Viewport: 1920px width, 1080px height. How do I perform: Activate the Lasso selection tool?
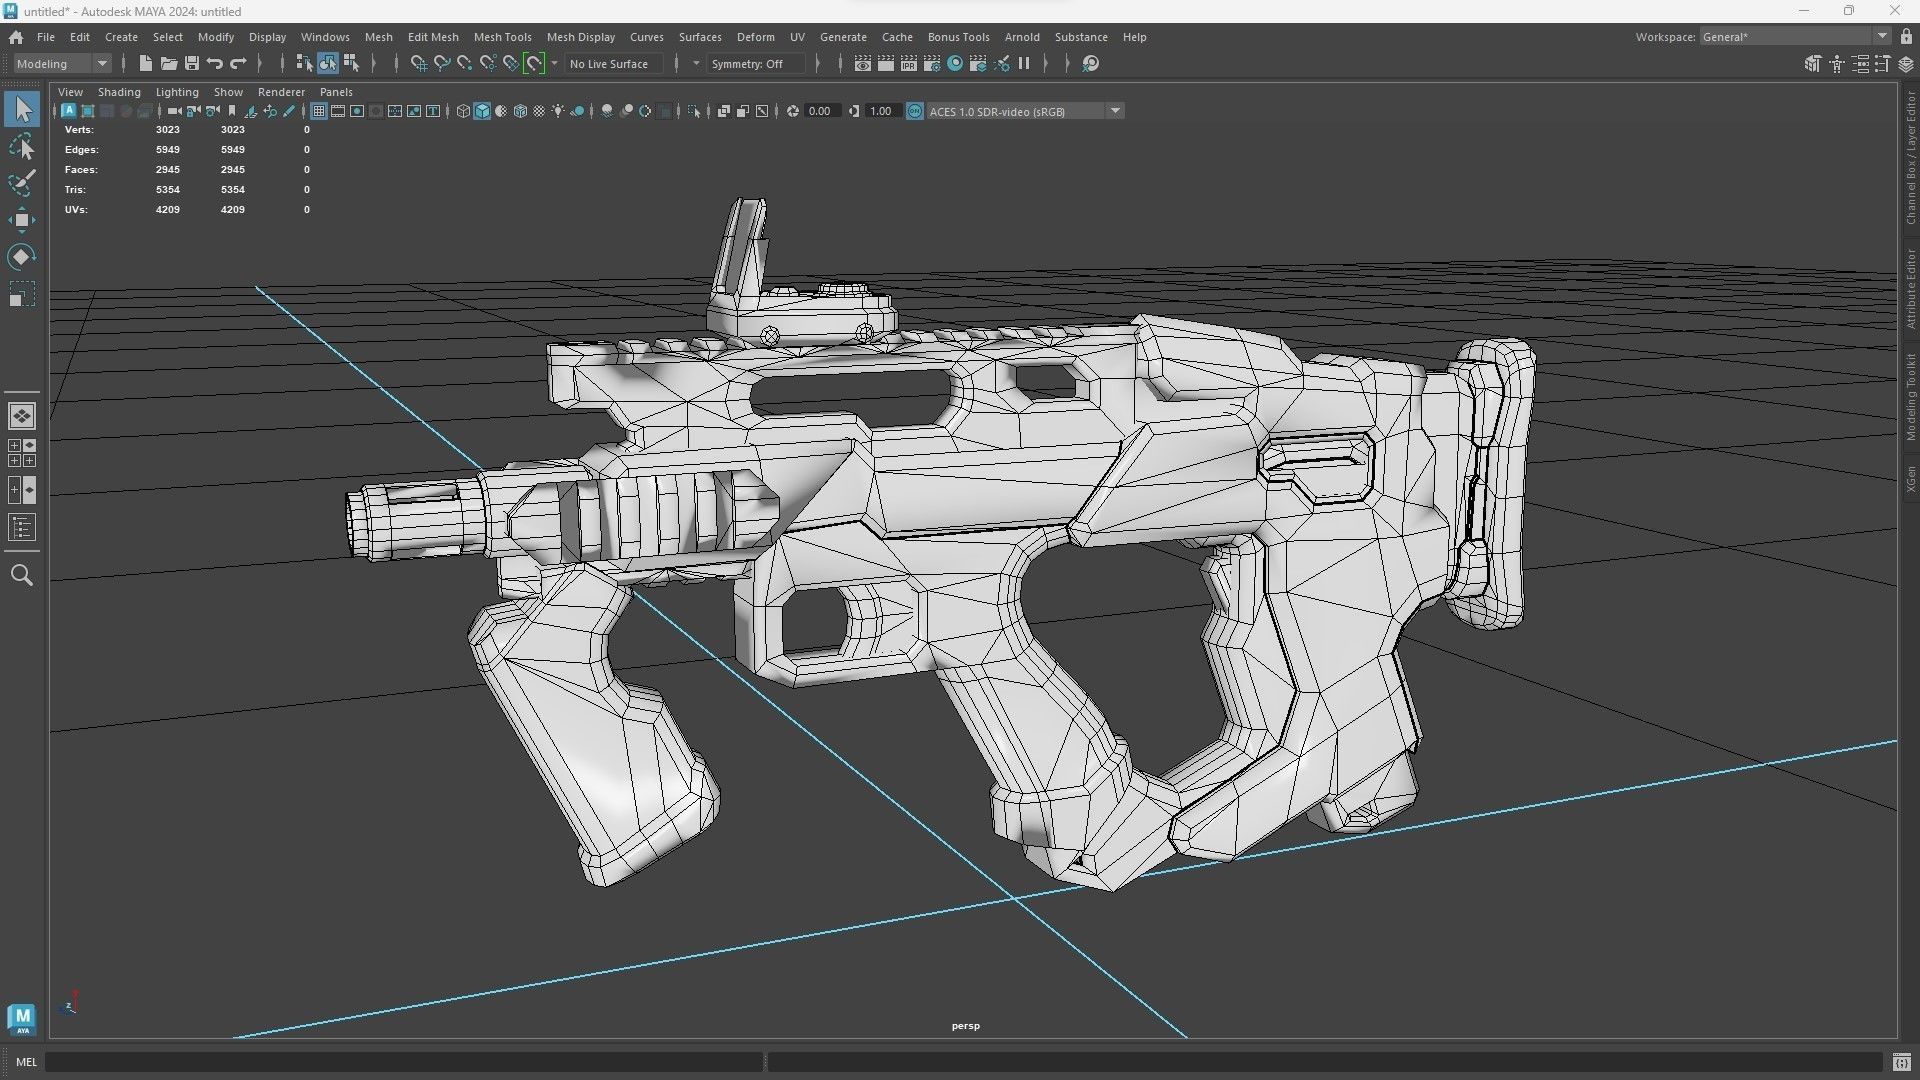[x=21, y=147]
